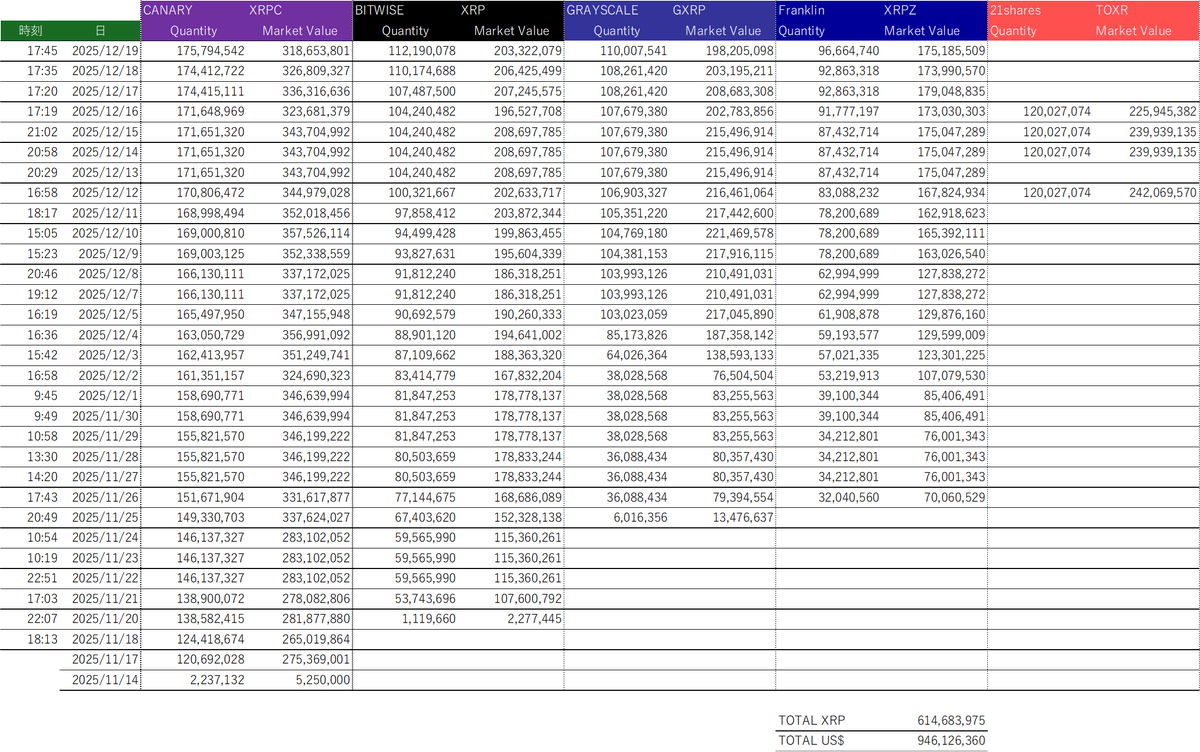
Task: Select Franklin quantity 96,664,740
Action: click(848, 51)
